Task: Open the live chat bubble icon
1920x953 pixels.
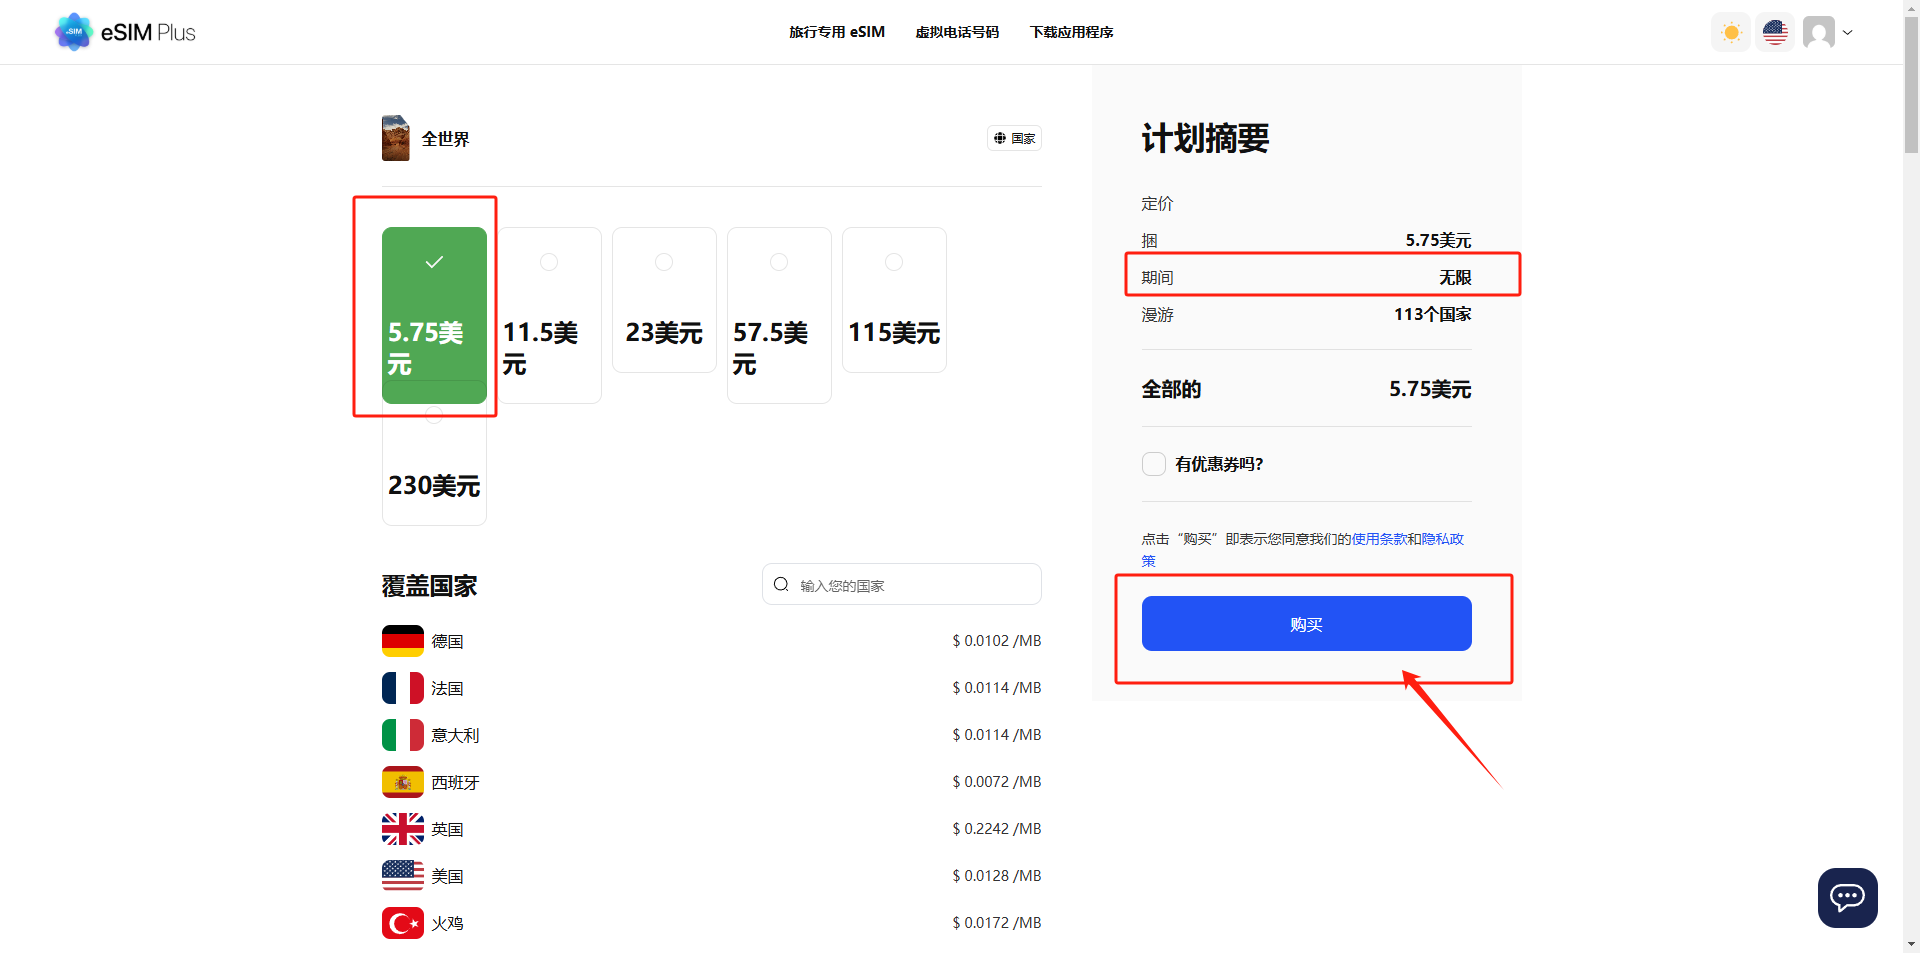Action: click(1847, 897)
